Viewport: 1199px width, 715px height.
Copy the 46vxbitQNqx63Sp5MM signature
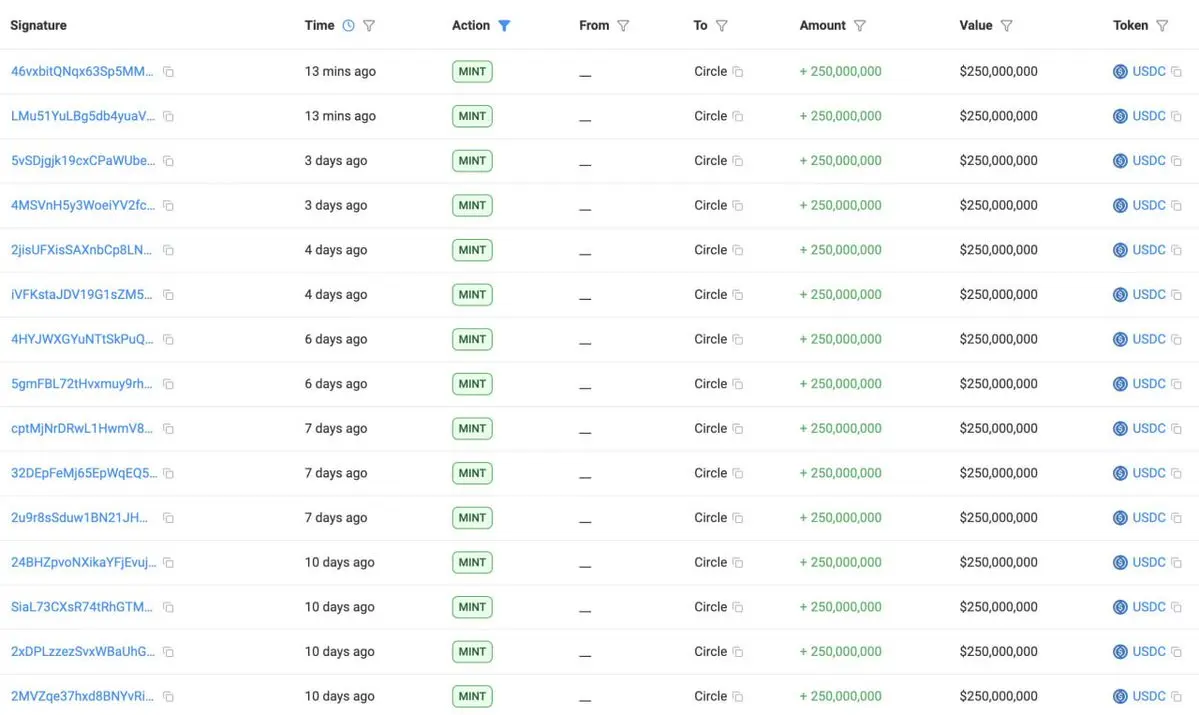pos(168,72)
